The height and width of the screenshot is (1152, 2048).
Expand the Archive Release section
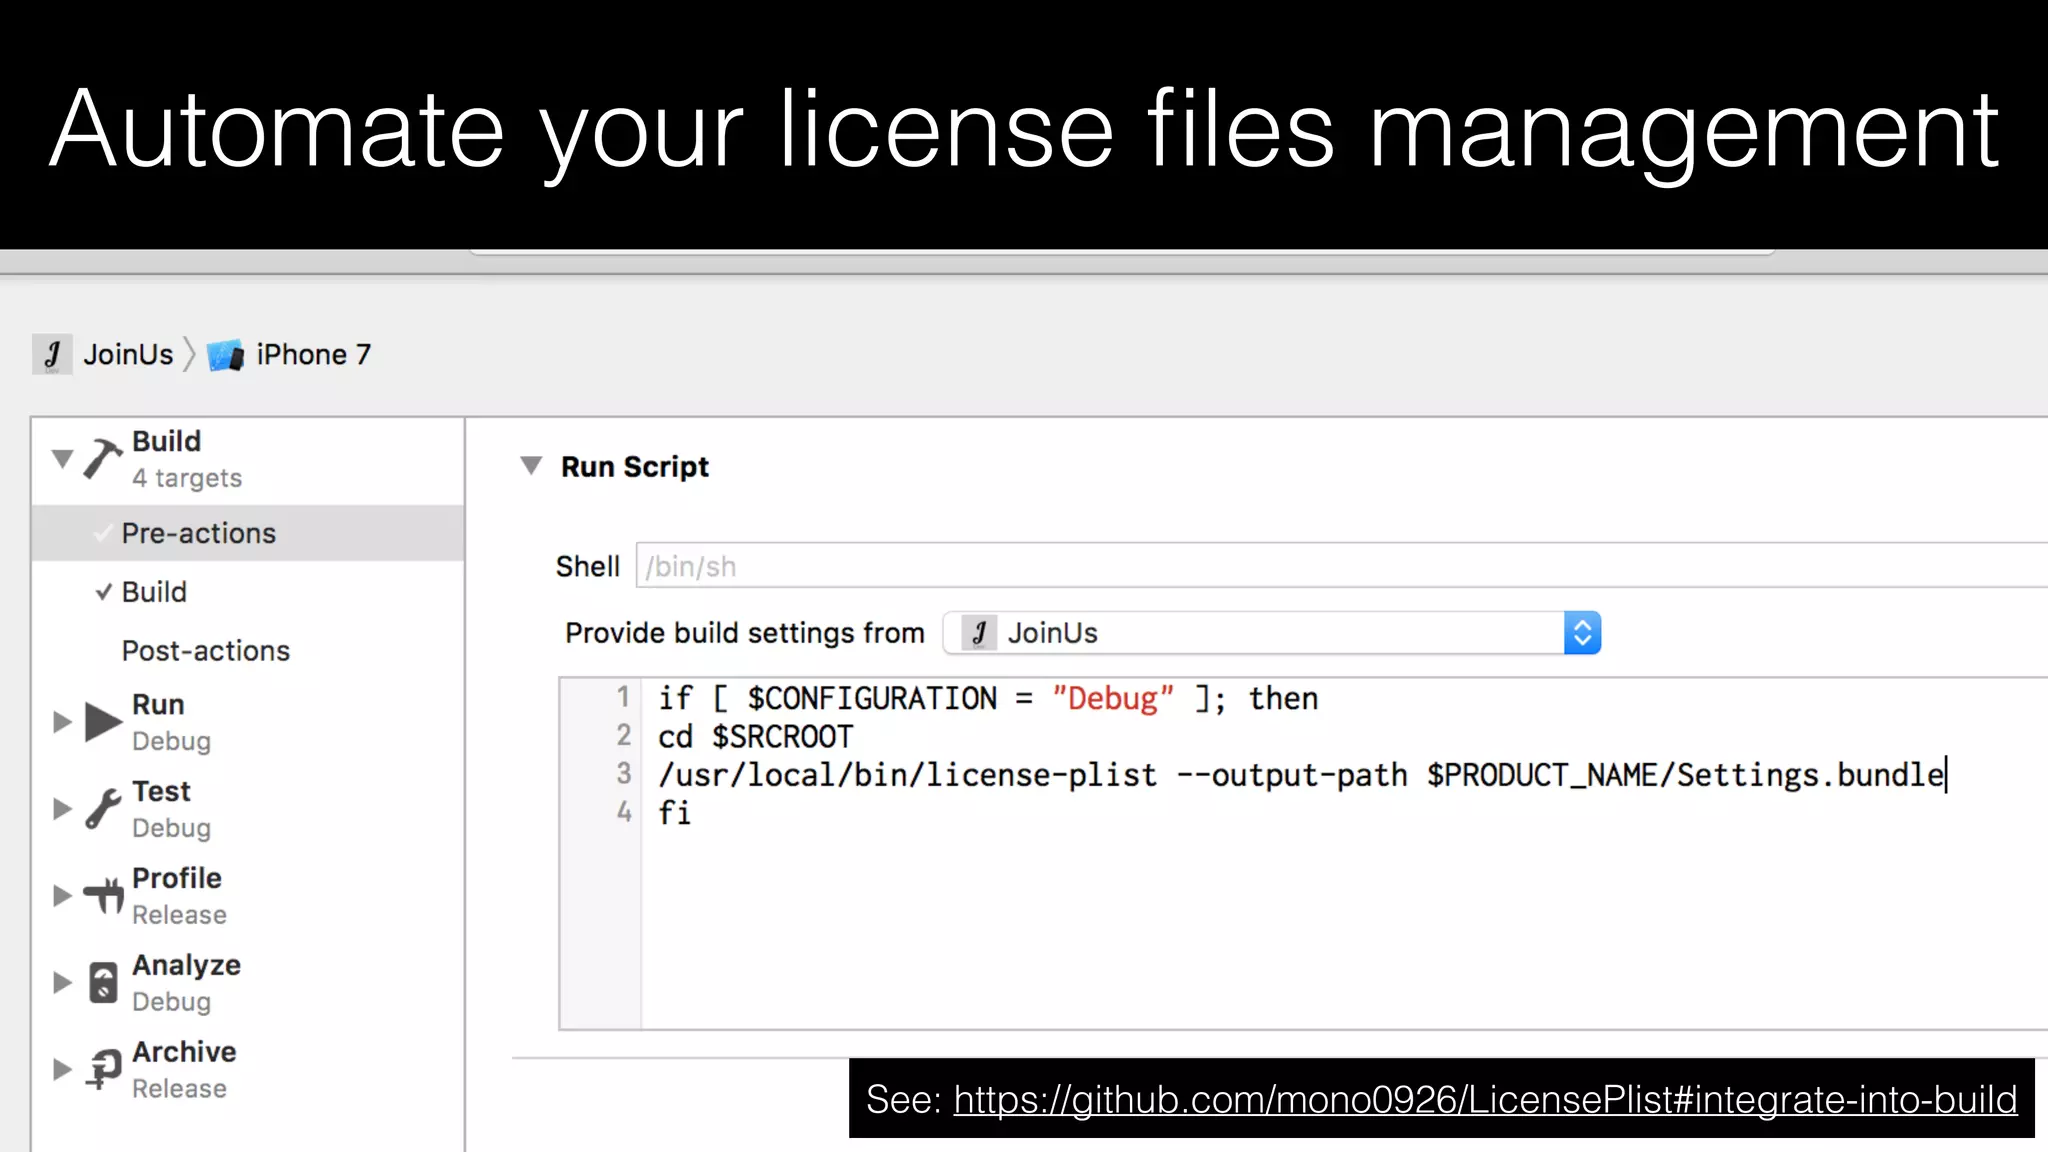pyautogui.click(x=62, y=1069)
